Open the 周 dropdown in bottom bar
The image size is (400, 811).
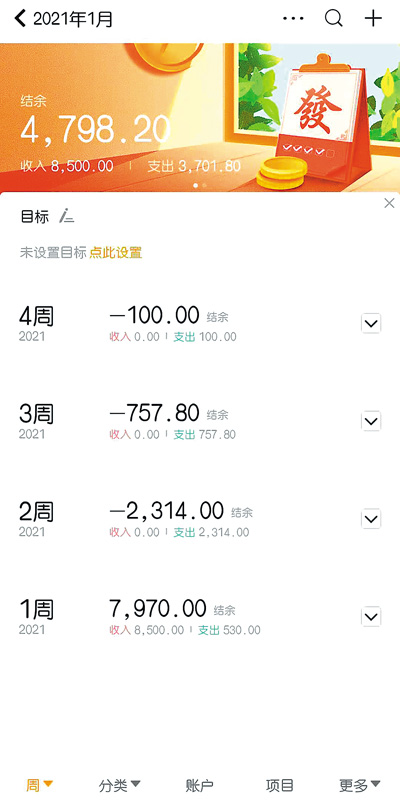point(39,786)
